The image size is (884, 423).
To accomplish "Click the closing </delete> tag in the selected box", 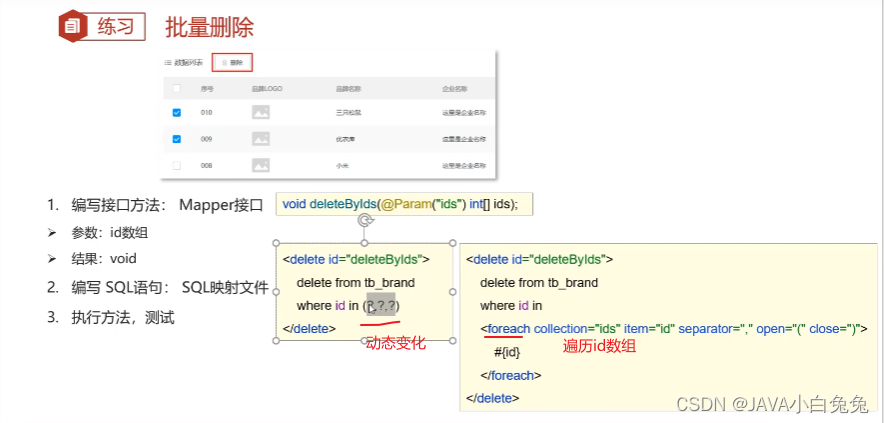I will pyautogui.click(x=309, y=329).
